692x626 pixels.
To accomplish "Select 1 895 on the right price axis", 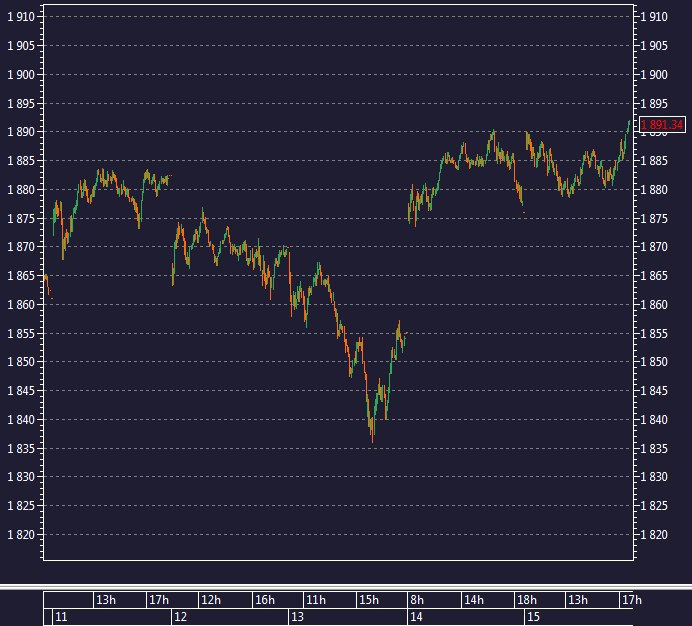I will [x=654, y=103].
